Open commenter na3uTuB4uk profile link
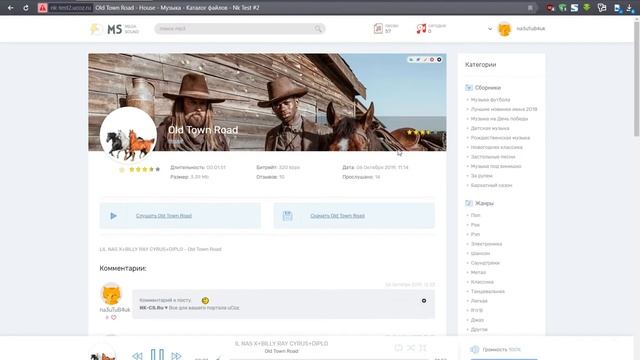Viewport: 640px width, 360px height. pyautogui.click(x=115, y=310)
